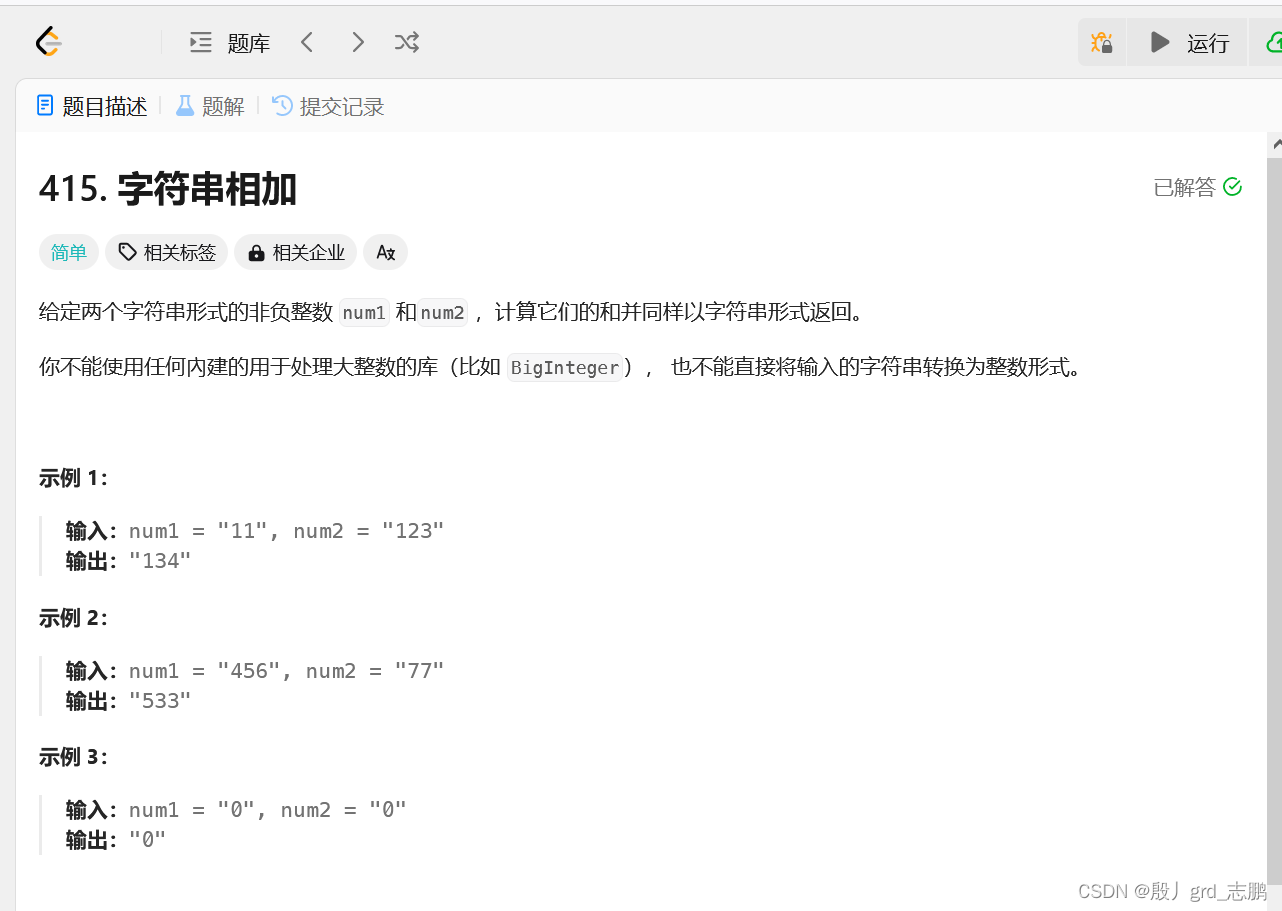
Task: Open the 题库 problem list panel
Action: (230, 42)
